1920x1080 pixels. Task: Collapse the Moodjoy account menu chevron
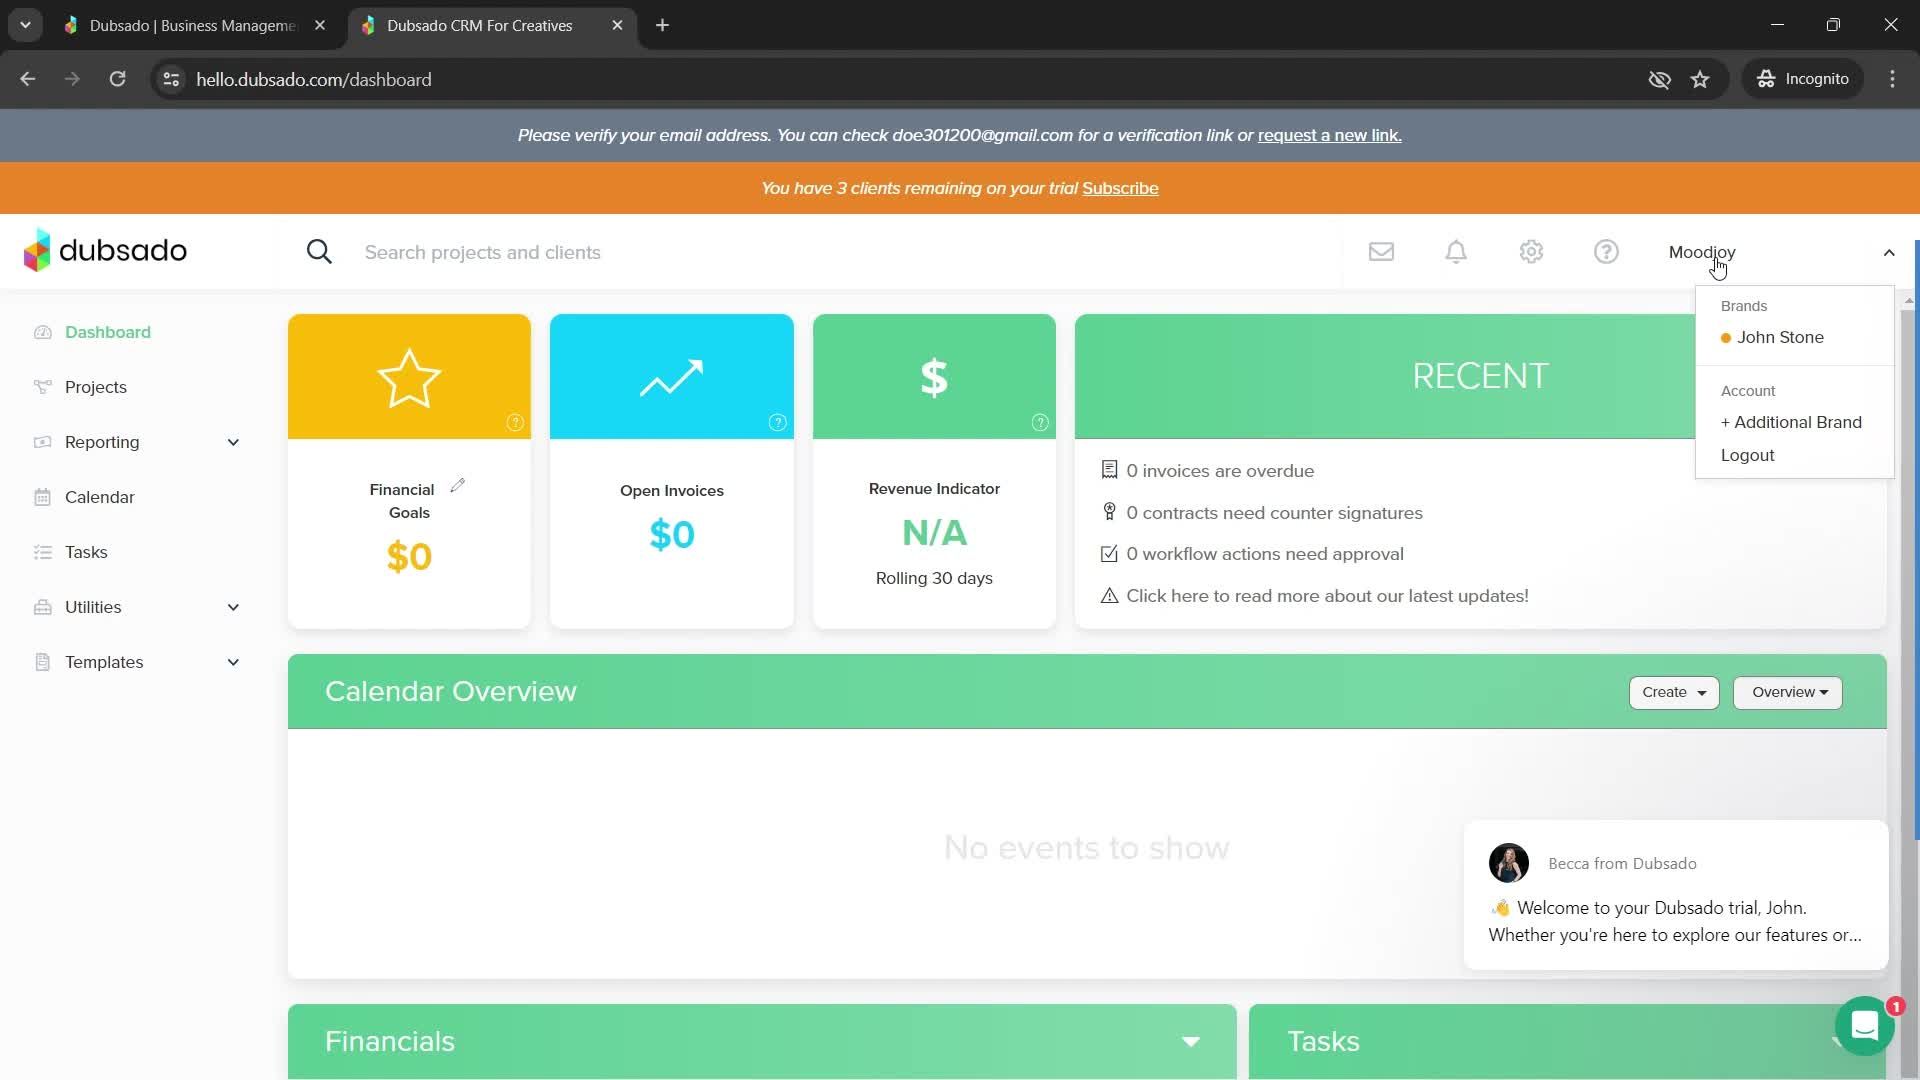coord(1889,252)
